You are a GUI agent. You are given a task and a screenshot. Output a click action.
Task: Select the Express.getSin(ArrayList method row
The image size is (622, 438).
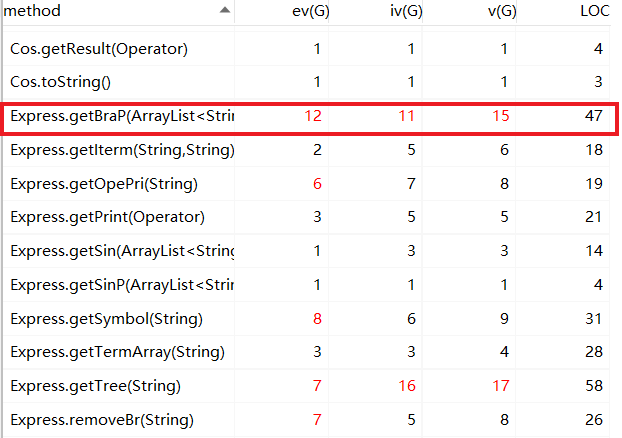pos(121,251)
